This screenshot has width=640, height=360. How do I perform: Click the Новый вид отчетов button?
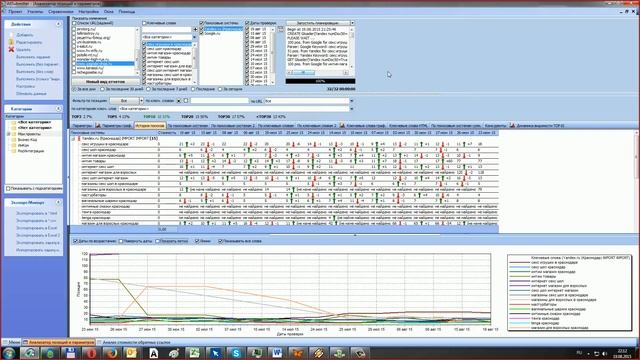(x=106, y=82)
